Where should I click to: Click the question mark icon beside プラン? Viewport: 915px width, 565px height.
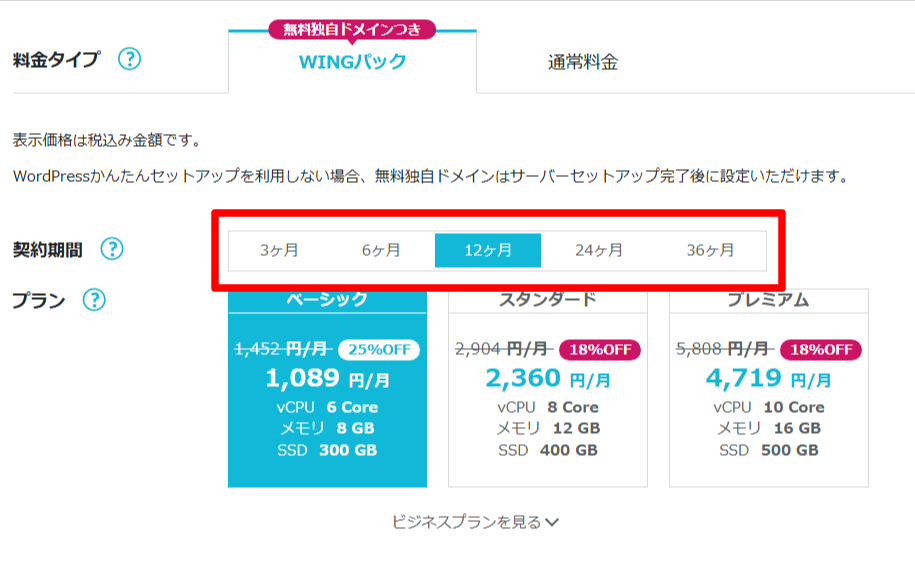[94, 300]
